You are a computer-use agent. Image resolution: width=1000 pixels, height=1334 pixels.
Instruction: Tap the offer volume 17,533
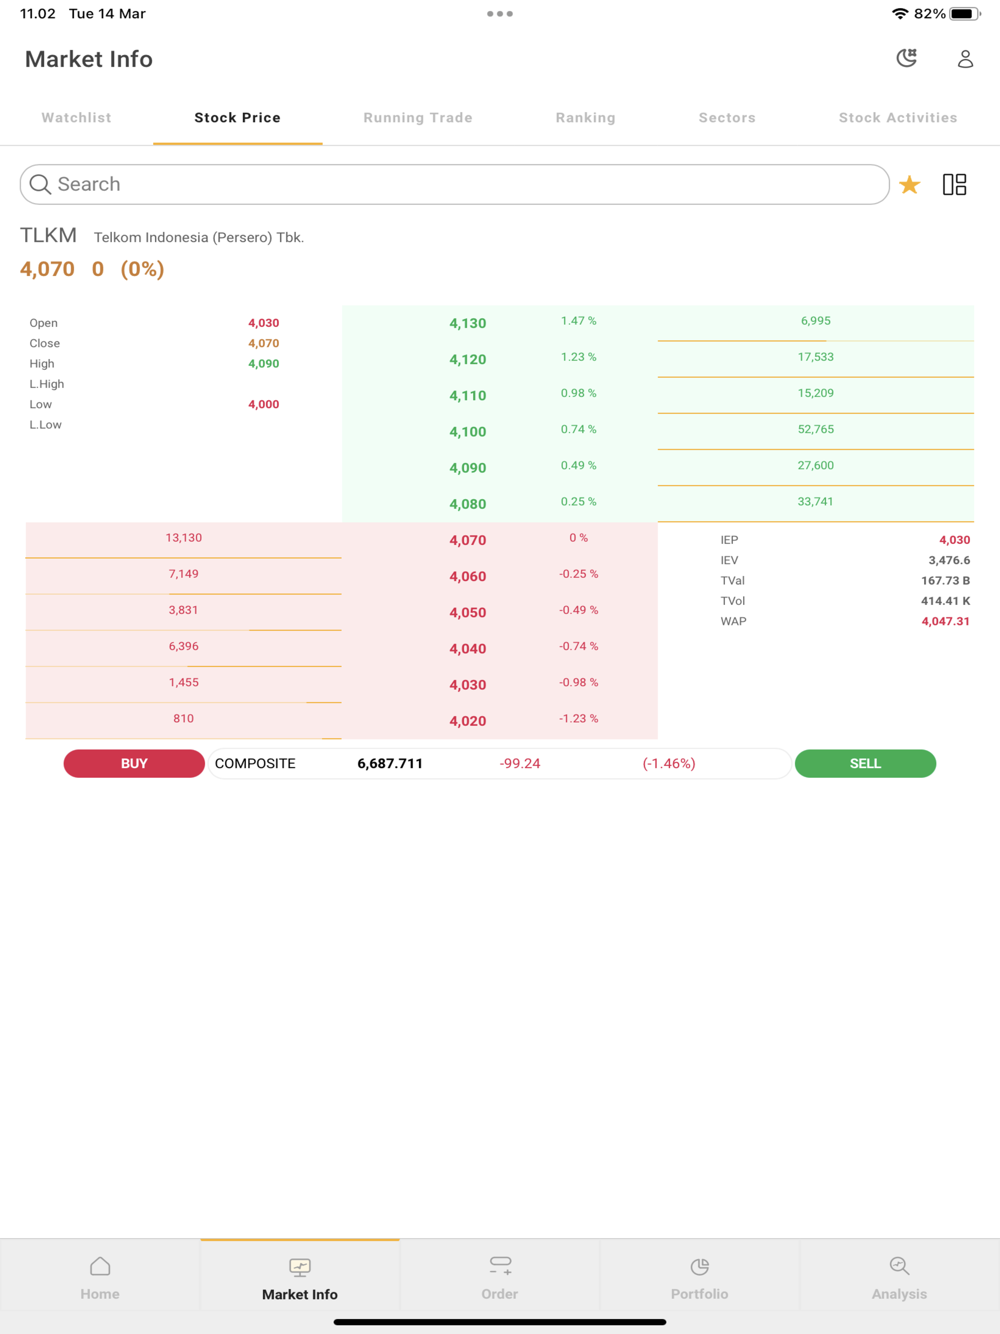816,357
